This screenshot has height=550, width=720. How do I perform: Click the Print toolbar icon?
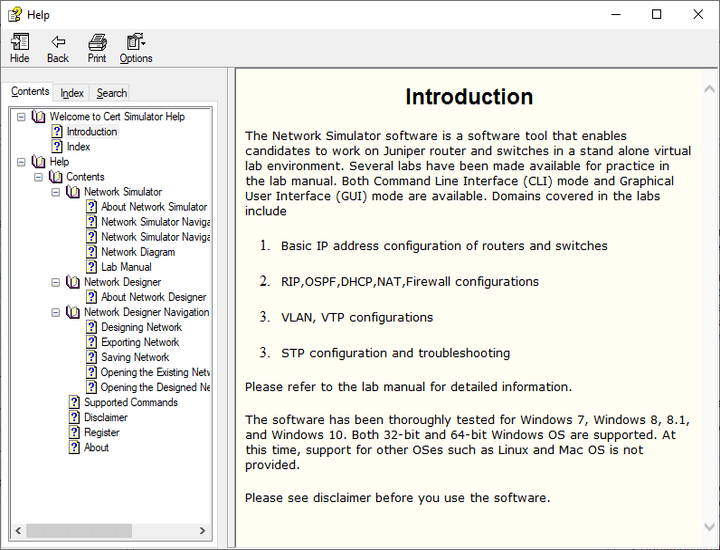click(97, 42)
